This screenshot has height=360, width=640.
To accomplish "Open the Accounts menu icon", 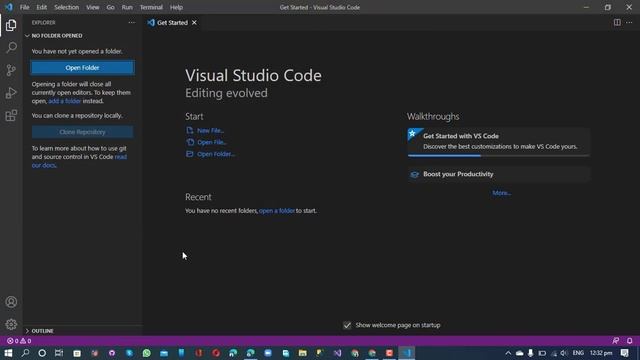I will [x=11, y=302].
